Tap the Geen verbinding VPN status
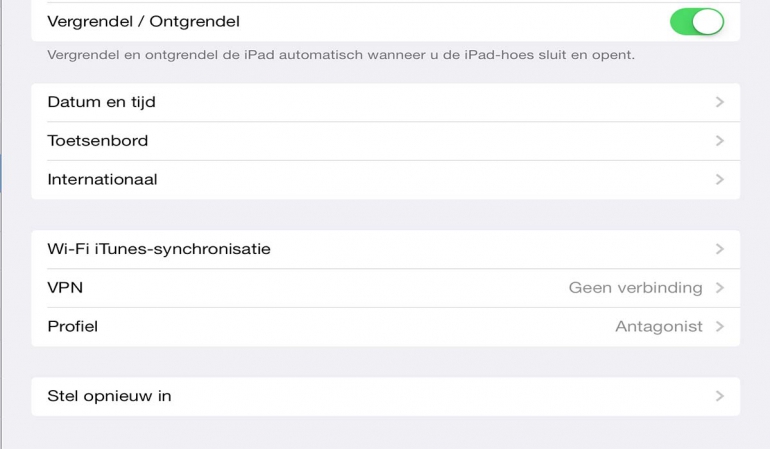This screenshot has width=770, height=449. tap(635, 288)
